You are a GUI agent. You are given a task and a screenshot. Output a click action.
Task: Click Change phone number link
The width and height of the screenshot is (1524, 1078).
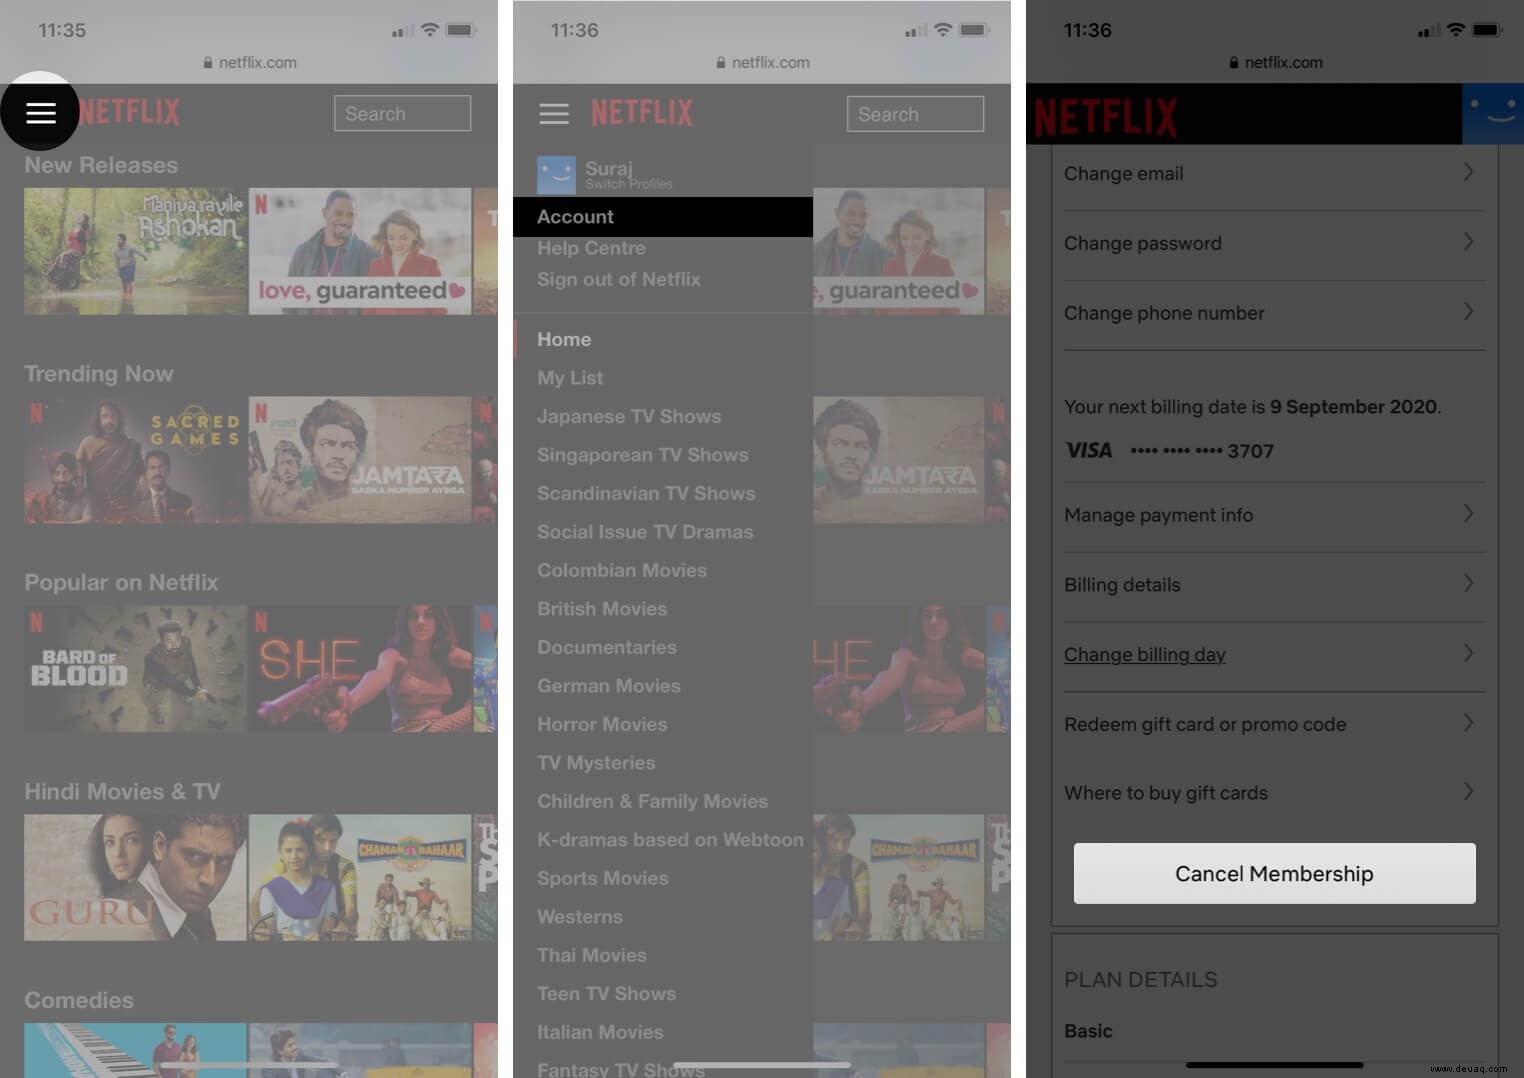pyautogui.click(x=1164, y=313)
